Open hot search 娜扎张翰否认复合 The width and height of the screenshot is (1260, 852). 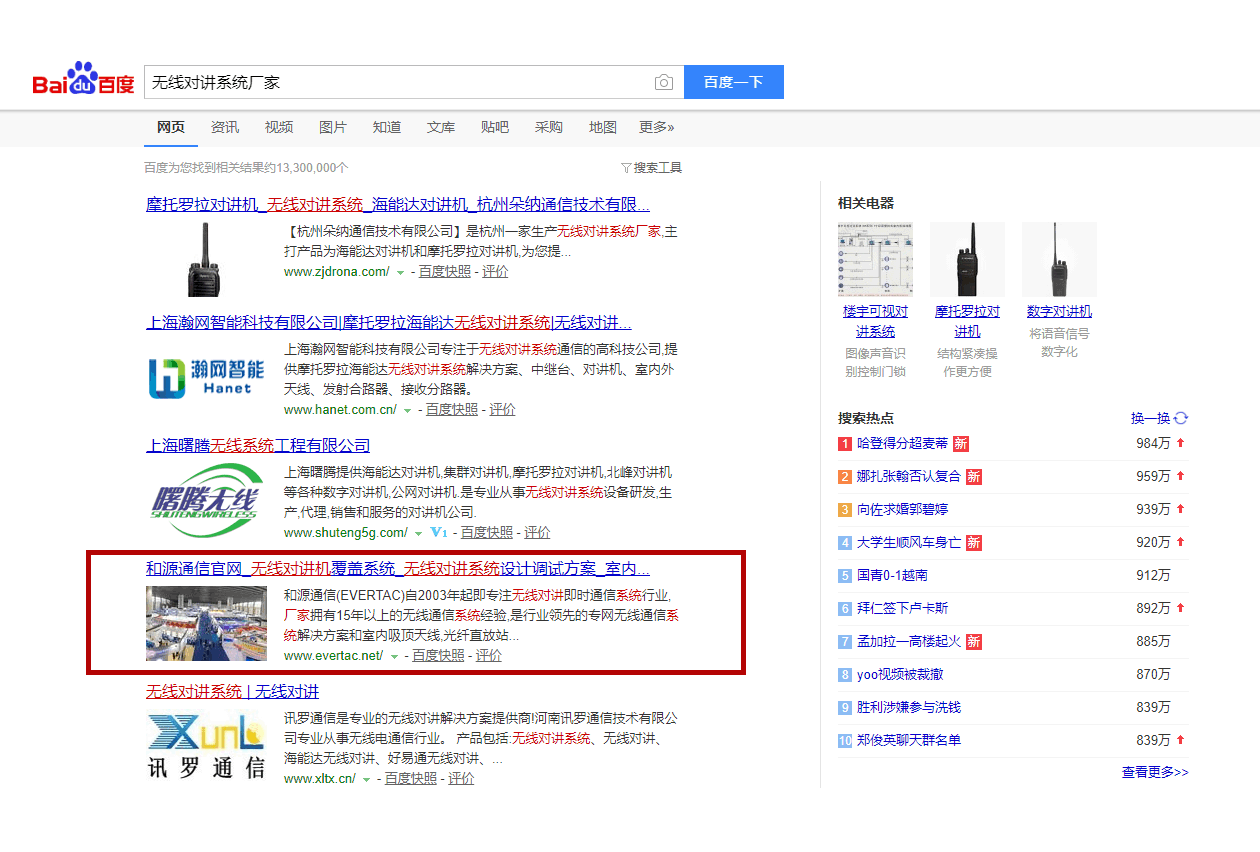click(x=909, y=476)
